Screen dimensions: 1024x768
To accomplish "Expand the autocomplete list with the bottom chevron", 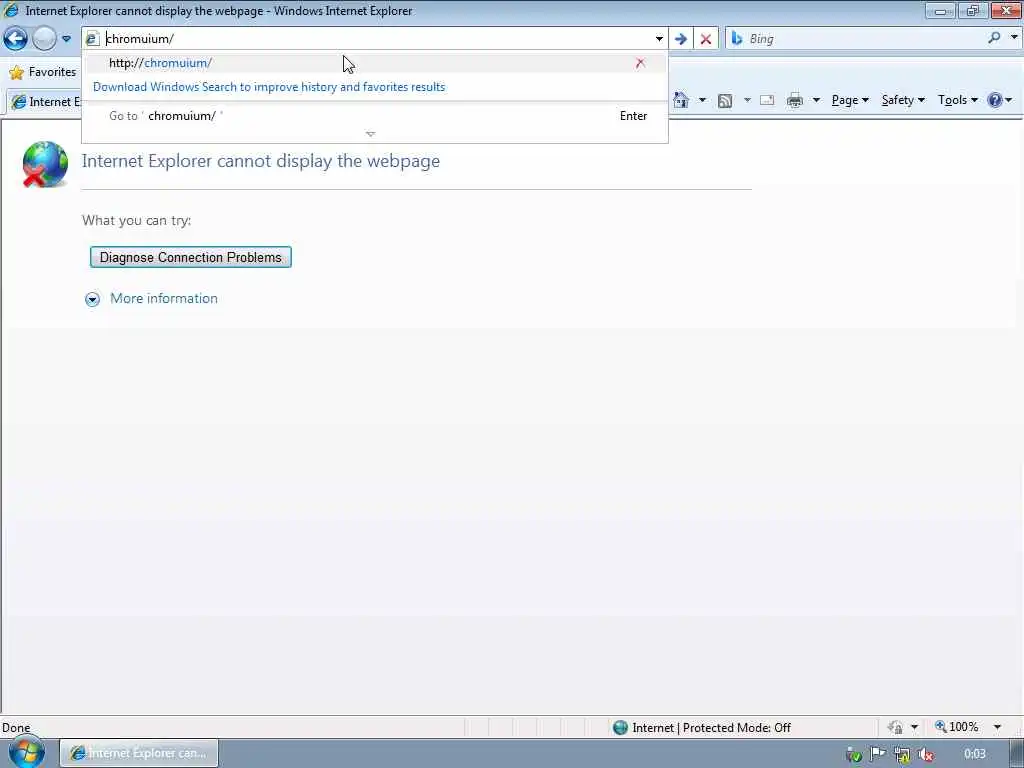I will [370, 134].
